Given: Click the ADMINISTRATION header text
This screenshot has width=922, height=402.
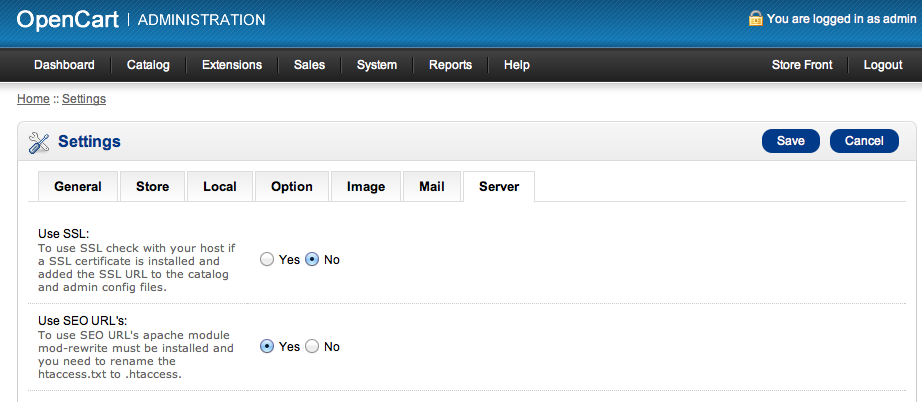Looking at the screenshot, I should tap(201, 20).
